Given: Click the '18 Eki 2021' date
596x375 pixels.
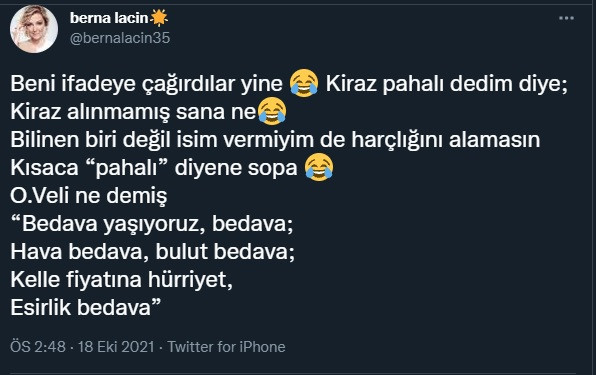Looking at the screenshot, I should [116, 347].
